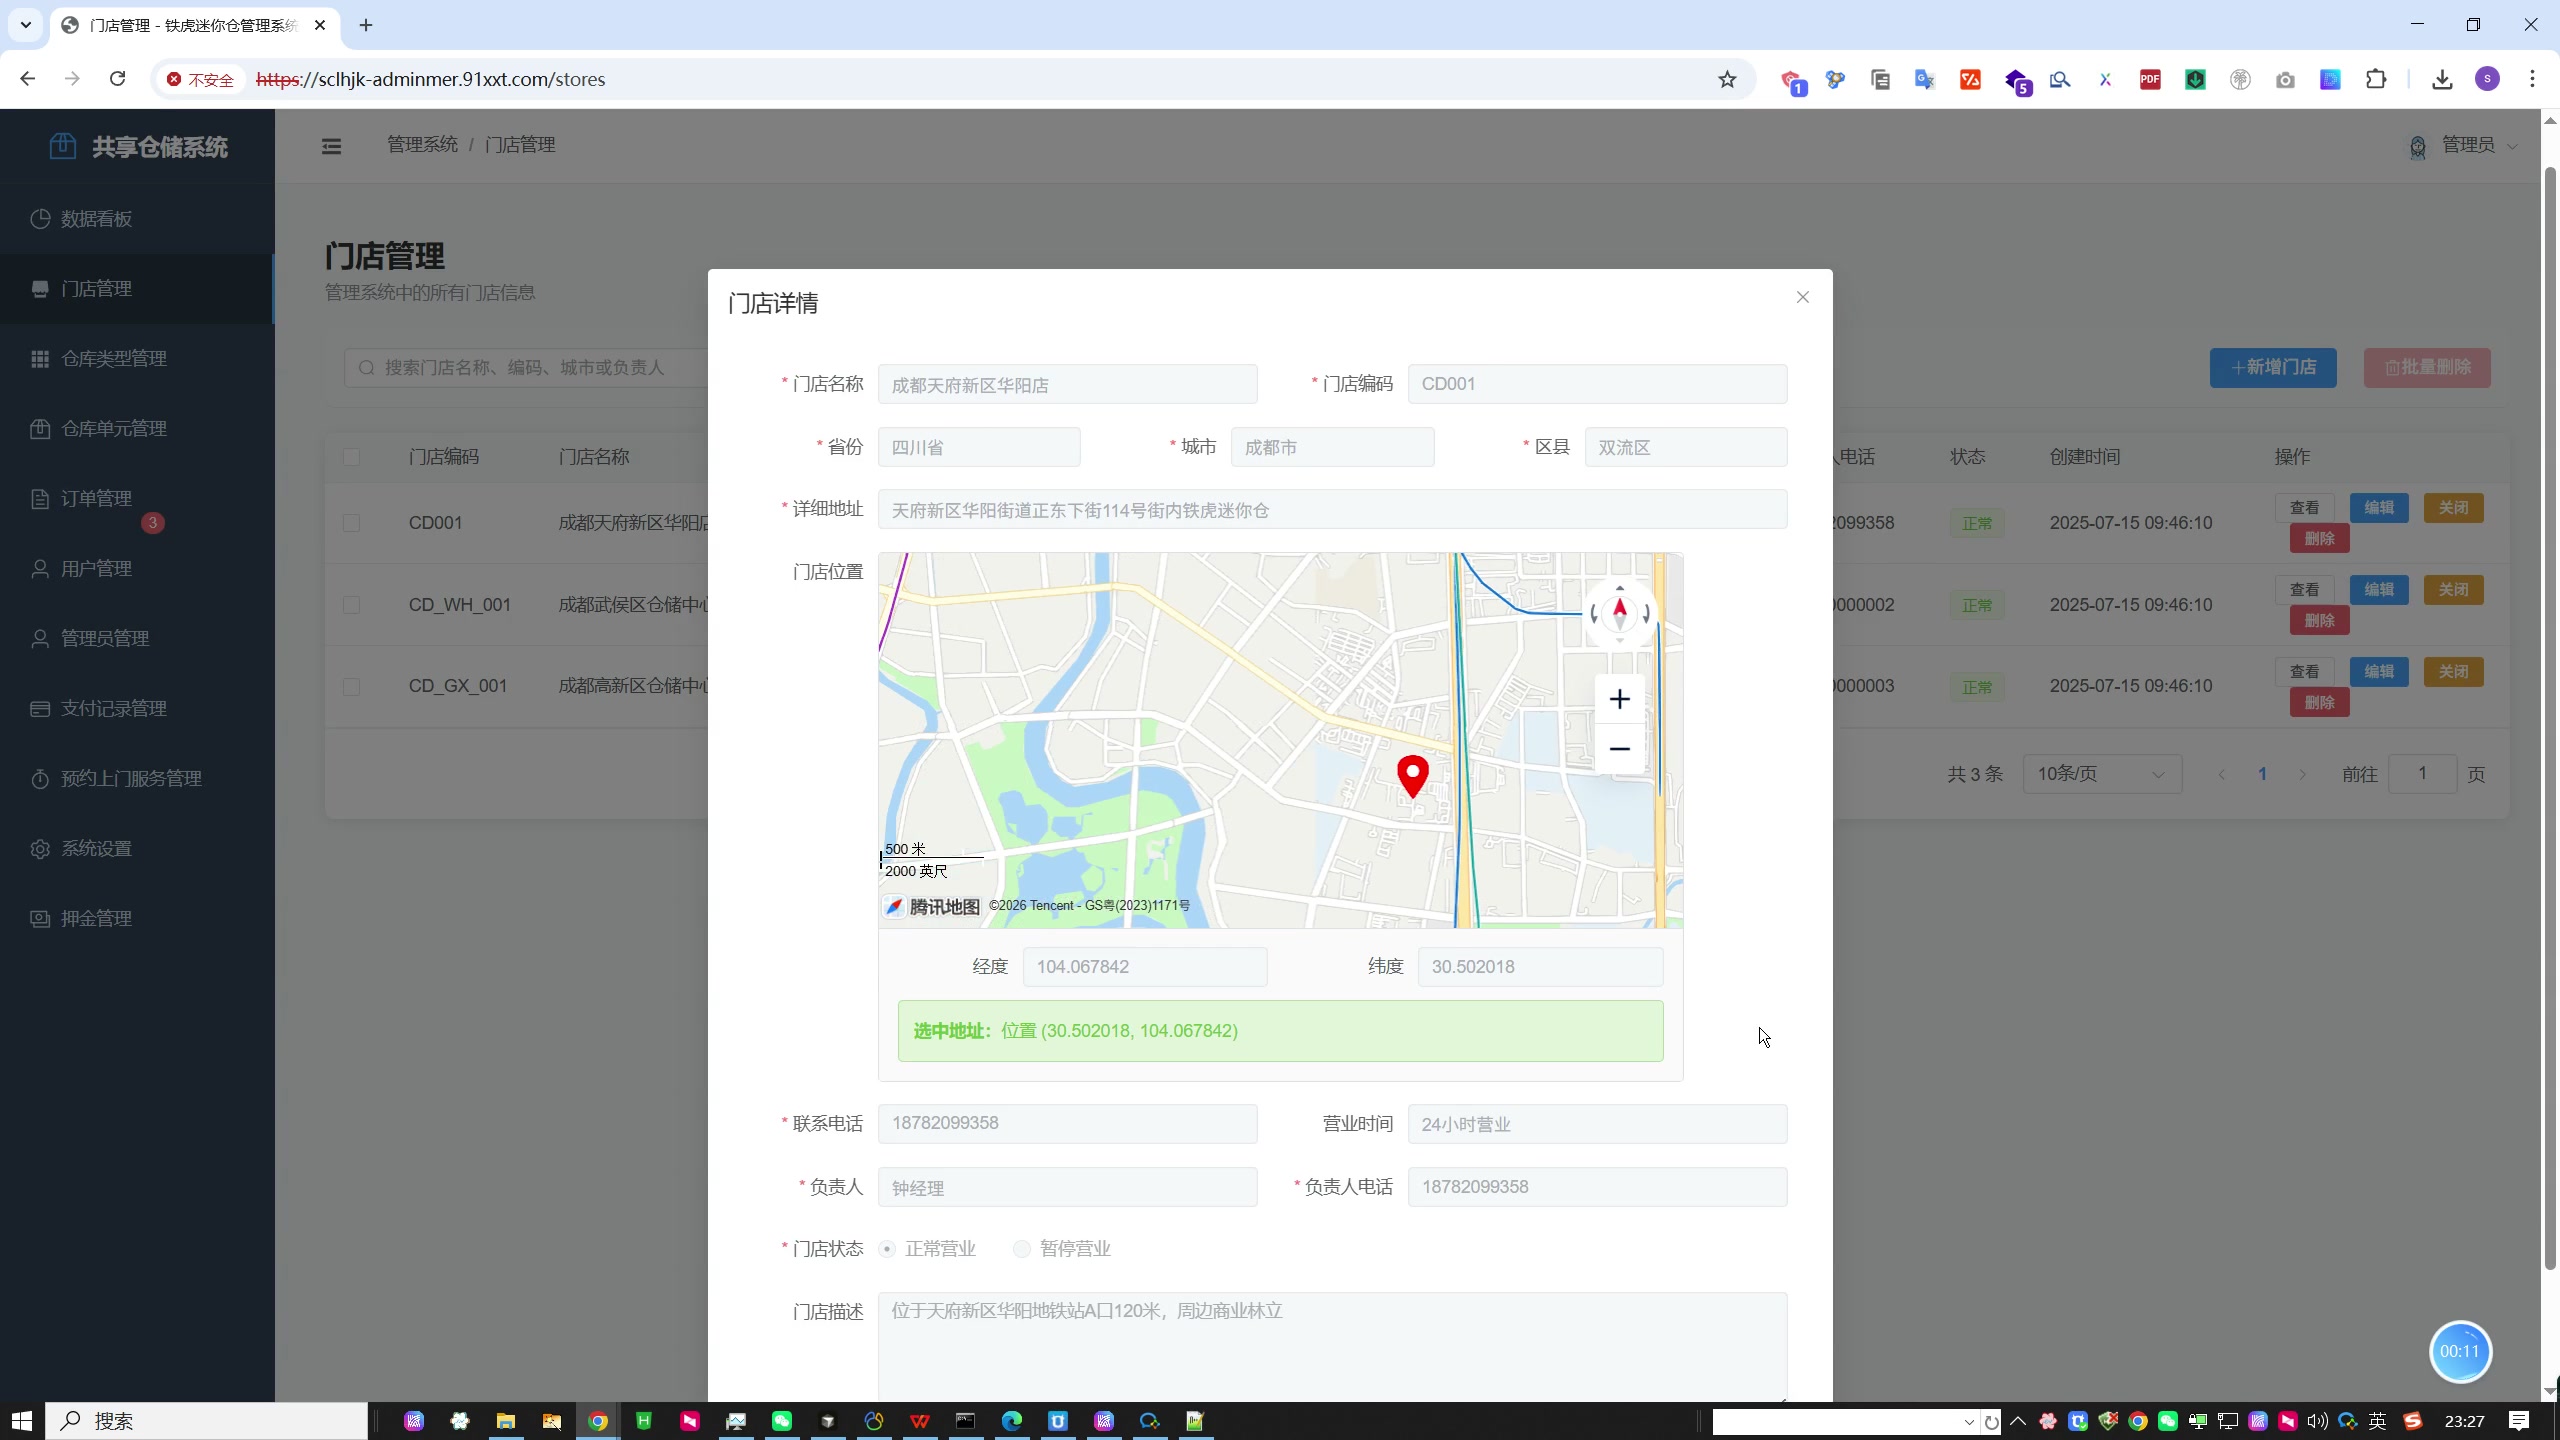Viewport: 2560px width, 1440px height.
Task: Bookmark this page with star icon
Action: [1727, 79]
